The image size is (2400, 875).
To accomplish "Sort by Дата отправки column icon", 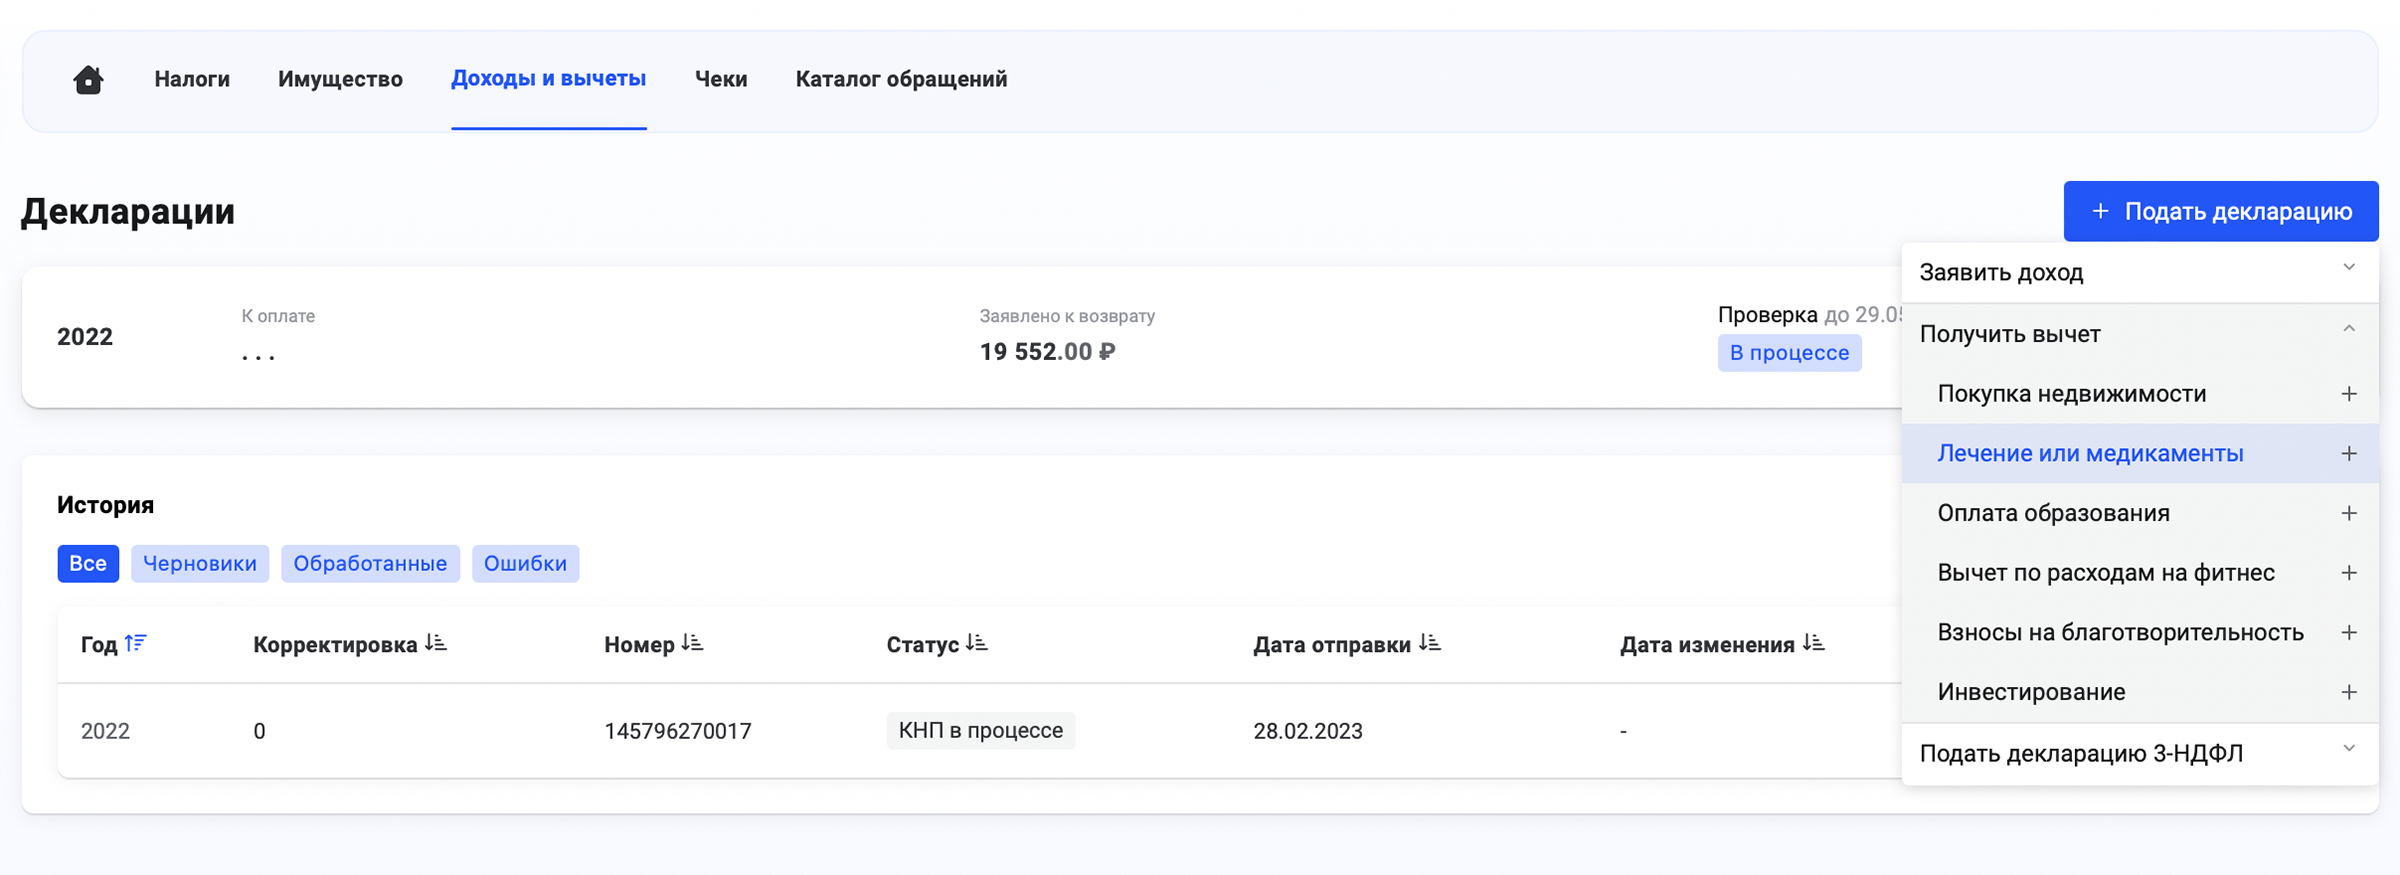I will (1430, 643).
